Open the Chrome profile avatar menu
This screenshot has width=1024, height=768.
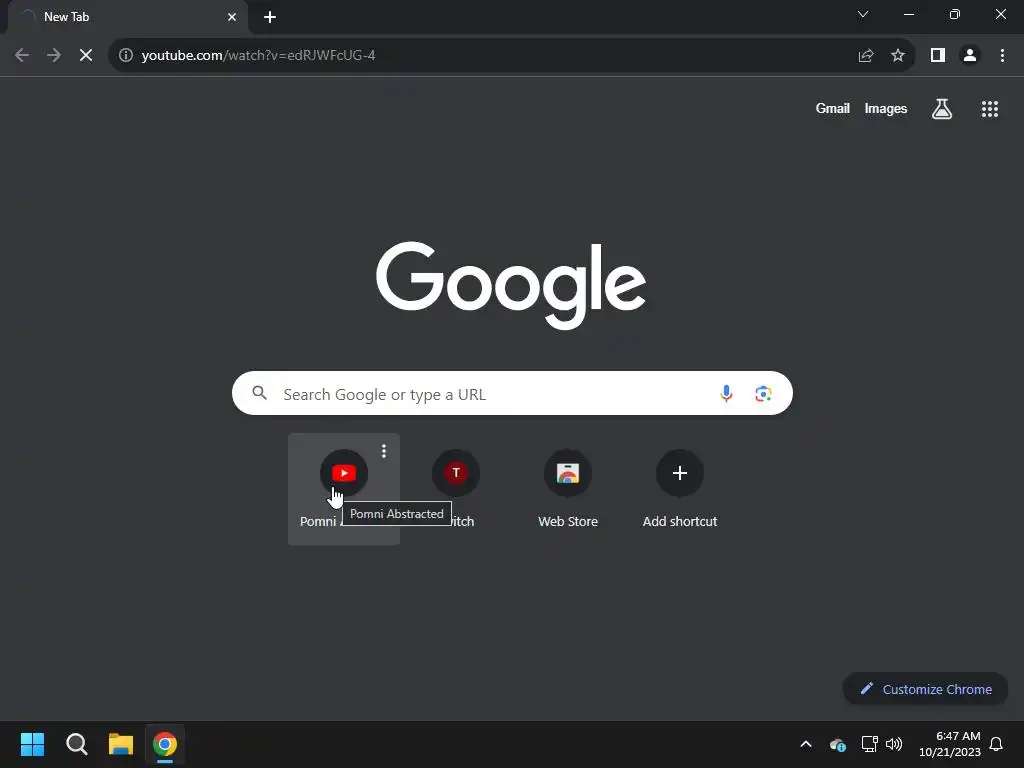pyautogui.click(x=970, y=56)
